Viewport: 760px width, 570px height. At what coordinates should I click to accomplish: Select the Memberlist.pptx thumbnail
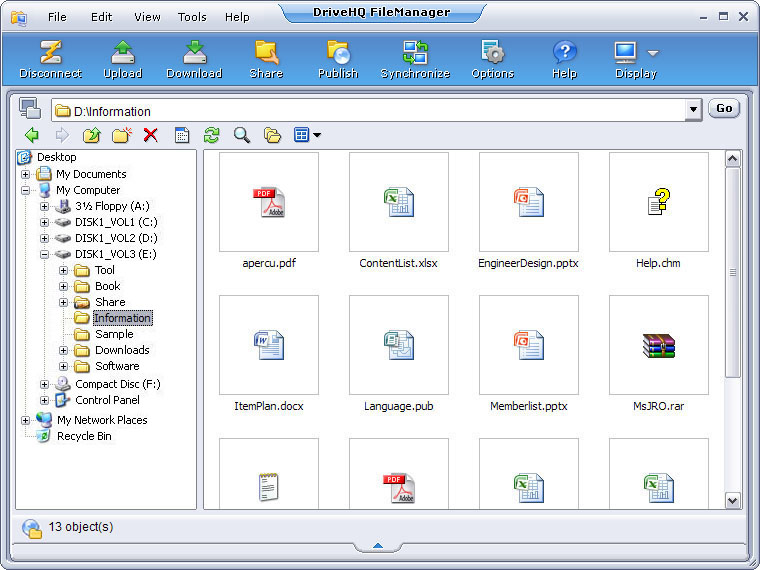coord(529,345)
